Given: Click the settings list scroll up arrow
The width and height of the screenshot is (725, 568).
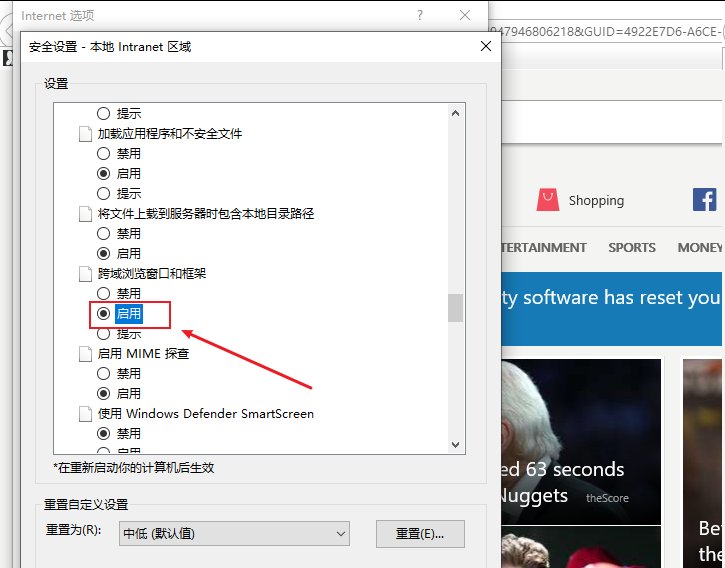Looking at the screenshot, I should pyautogui.click(x=455, y=113).
